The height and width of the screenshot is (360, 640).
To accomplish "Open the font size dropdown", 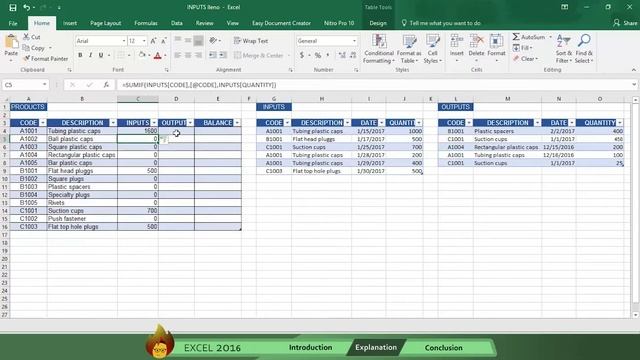I will click(144, 41).
